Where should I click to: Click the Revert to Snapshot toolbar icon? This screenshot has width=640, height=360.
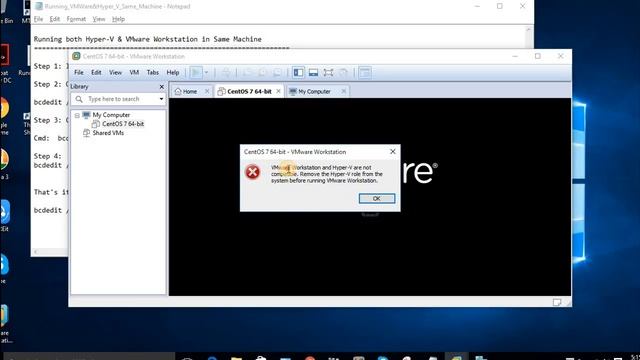pyautogui.click(x=262, y=73)
